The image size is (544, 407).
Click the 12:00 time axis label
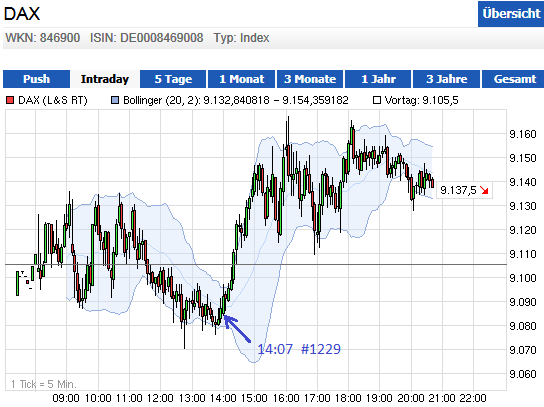[160, 398]
